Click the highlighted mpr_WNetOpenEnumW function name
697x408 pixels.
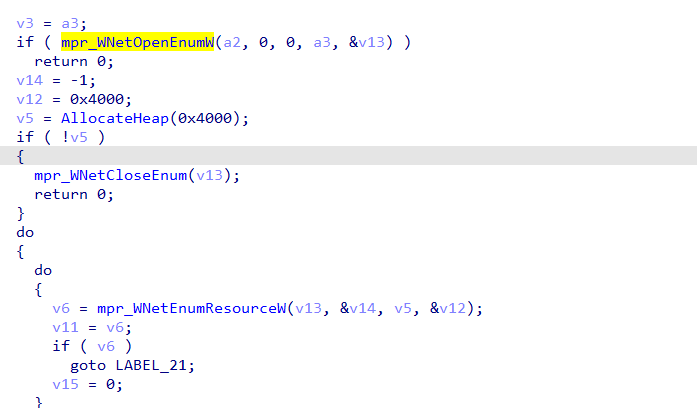(137, 42)
